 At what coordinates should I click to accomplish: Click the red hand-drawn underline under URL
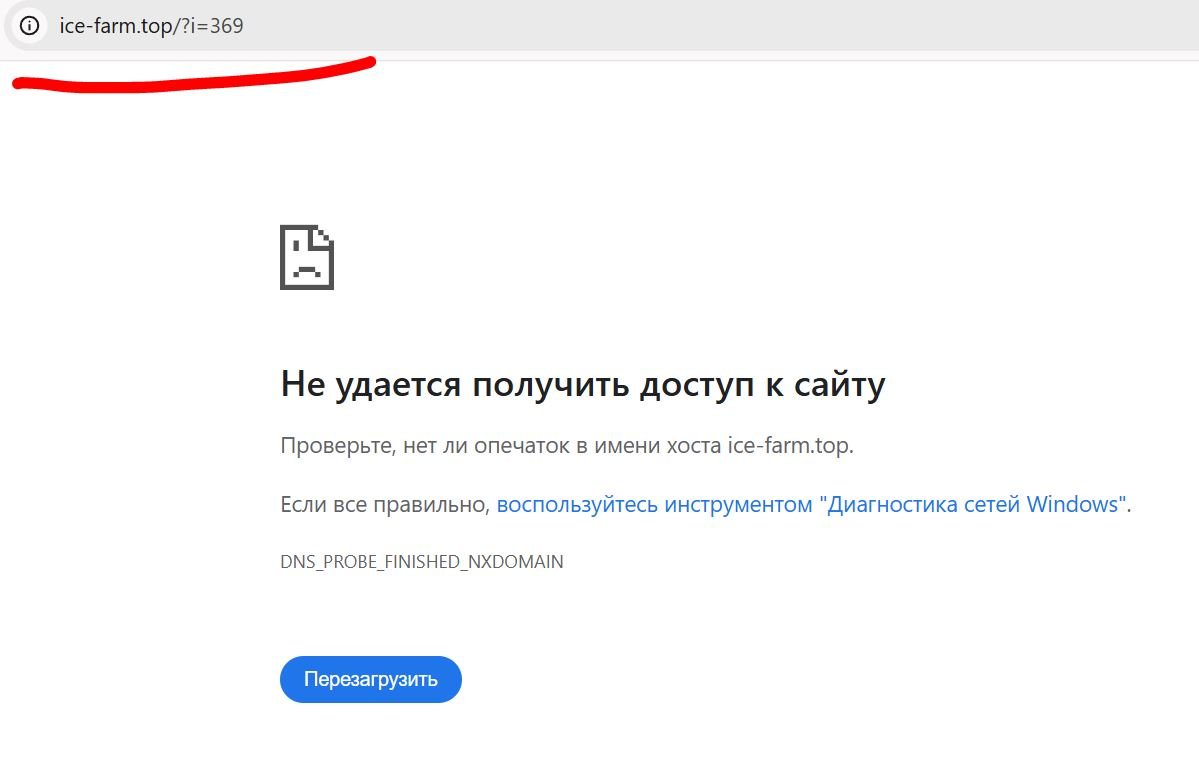click(190, 77)
